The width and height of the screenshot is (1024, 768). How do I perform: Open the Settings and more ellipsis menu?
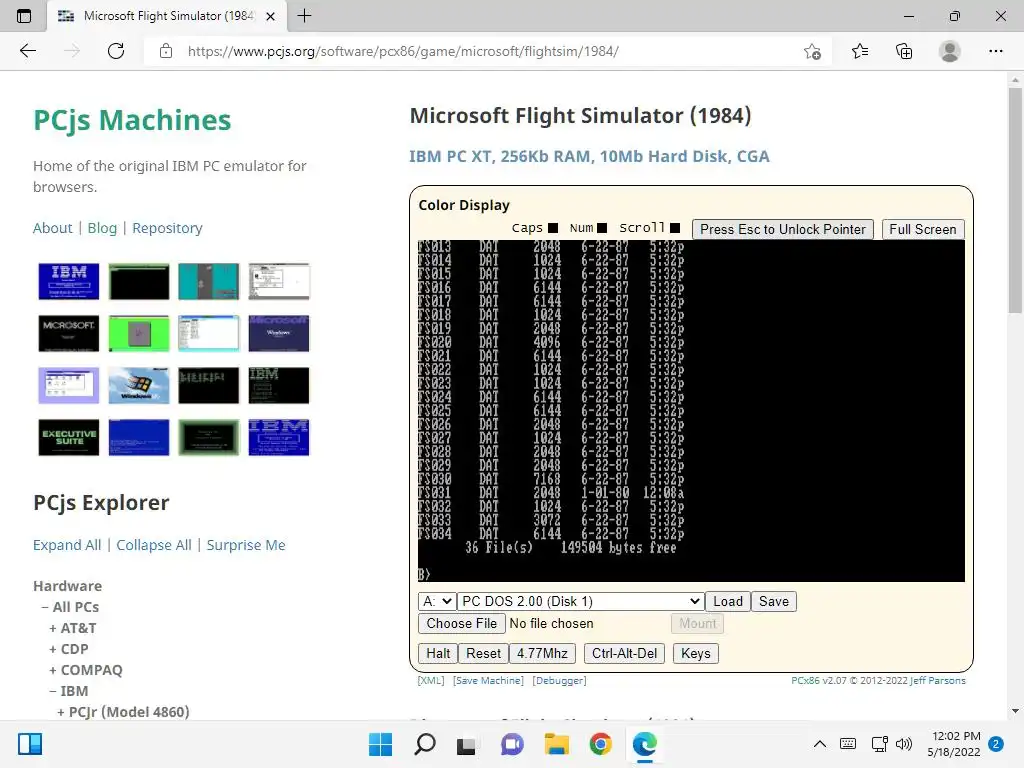pos(995,51)
